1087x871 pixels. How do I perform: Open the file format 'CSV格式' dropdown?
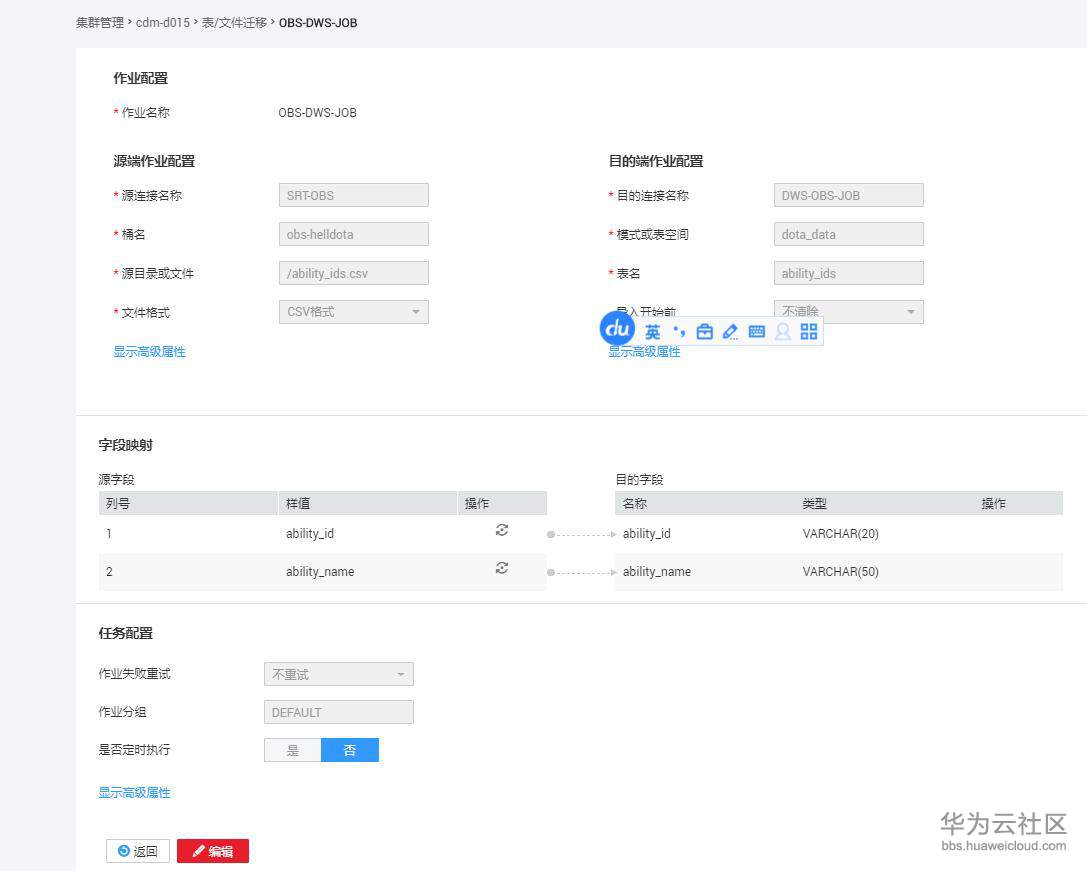pos(354,312)
